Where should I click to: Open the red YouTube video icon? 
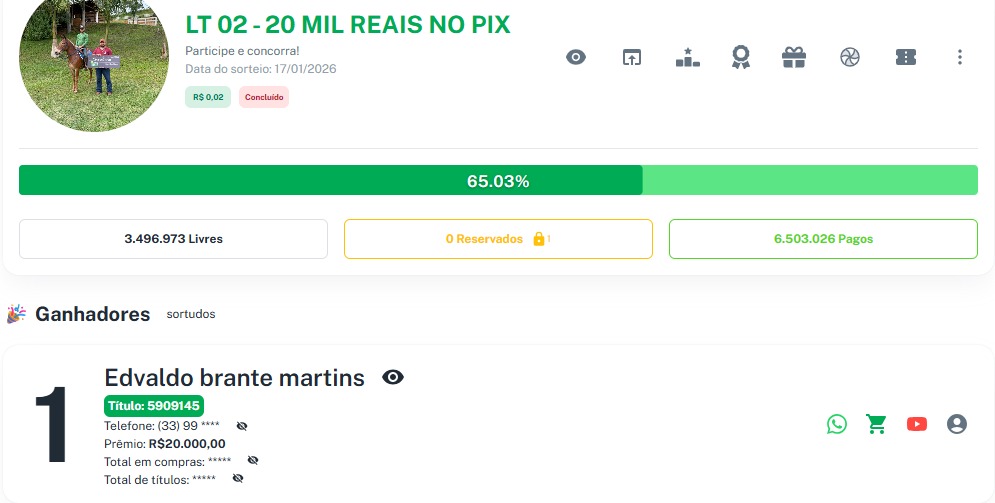pyautogui.click(x=917, y=424)
